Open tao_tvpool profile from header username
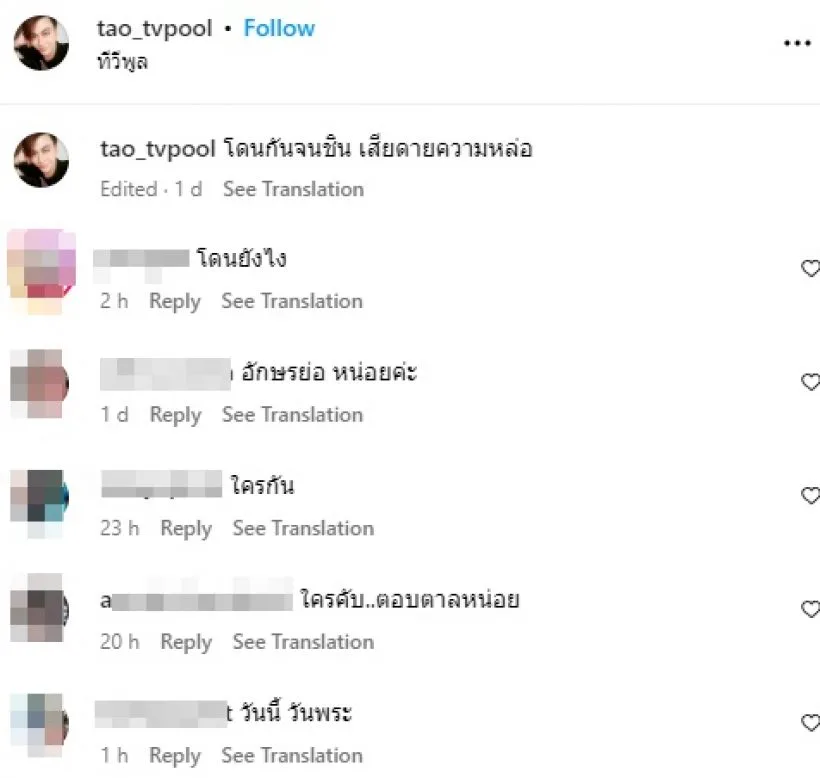The image size is (820, 778). (155, 29)
